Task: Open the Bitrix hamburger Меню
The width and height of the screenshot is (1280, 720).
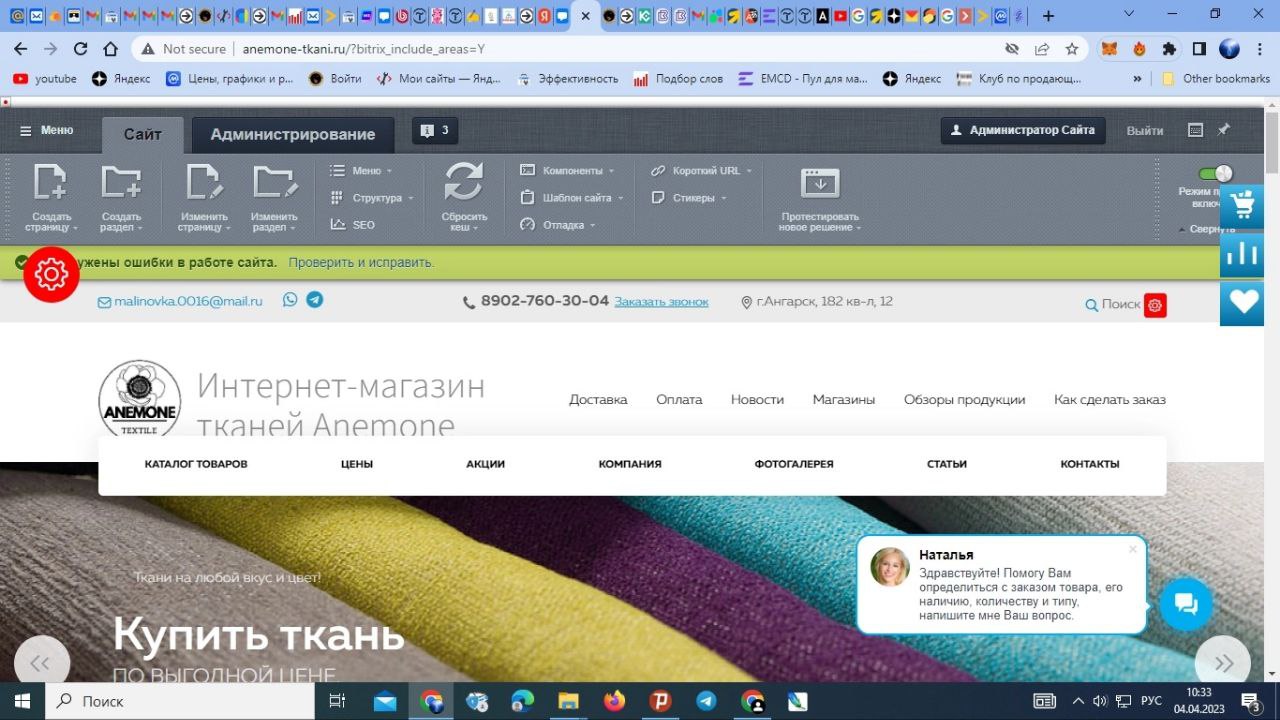Action: (x=46, y=130)
